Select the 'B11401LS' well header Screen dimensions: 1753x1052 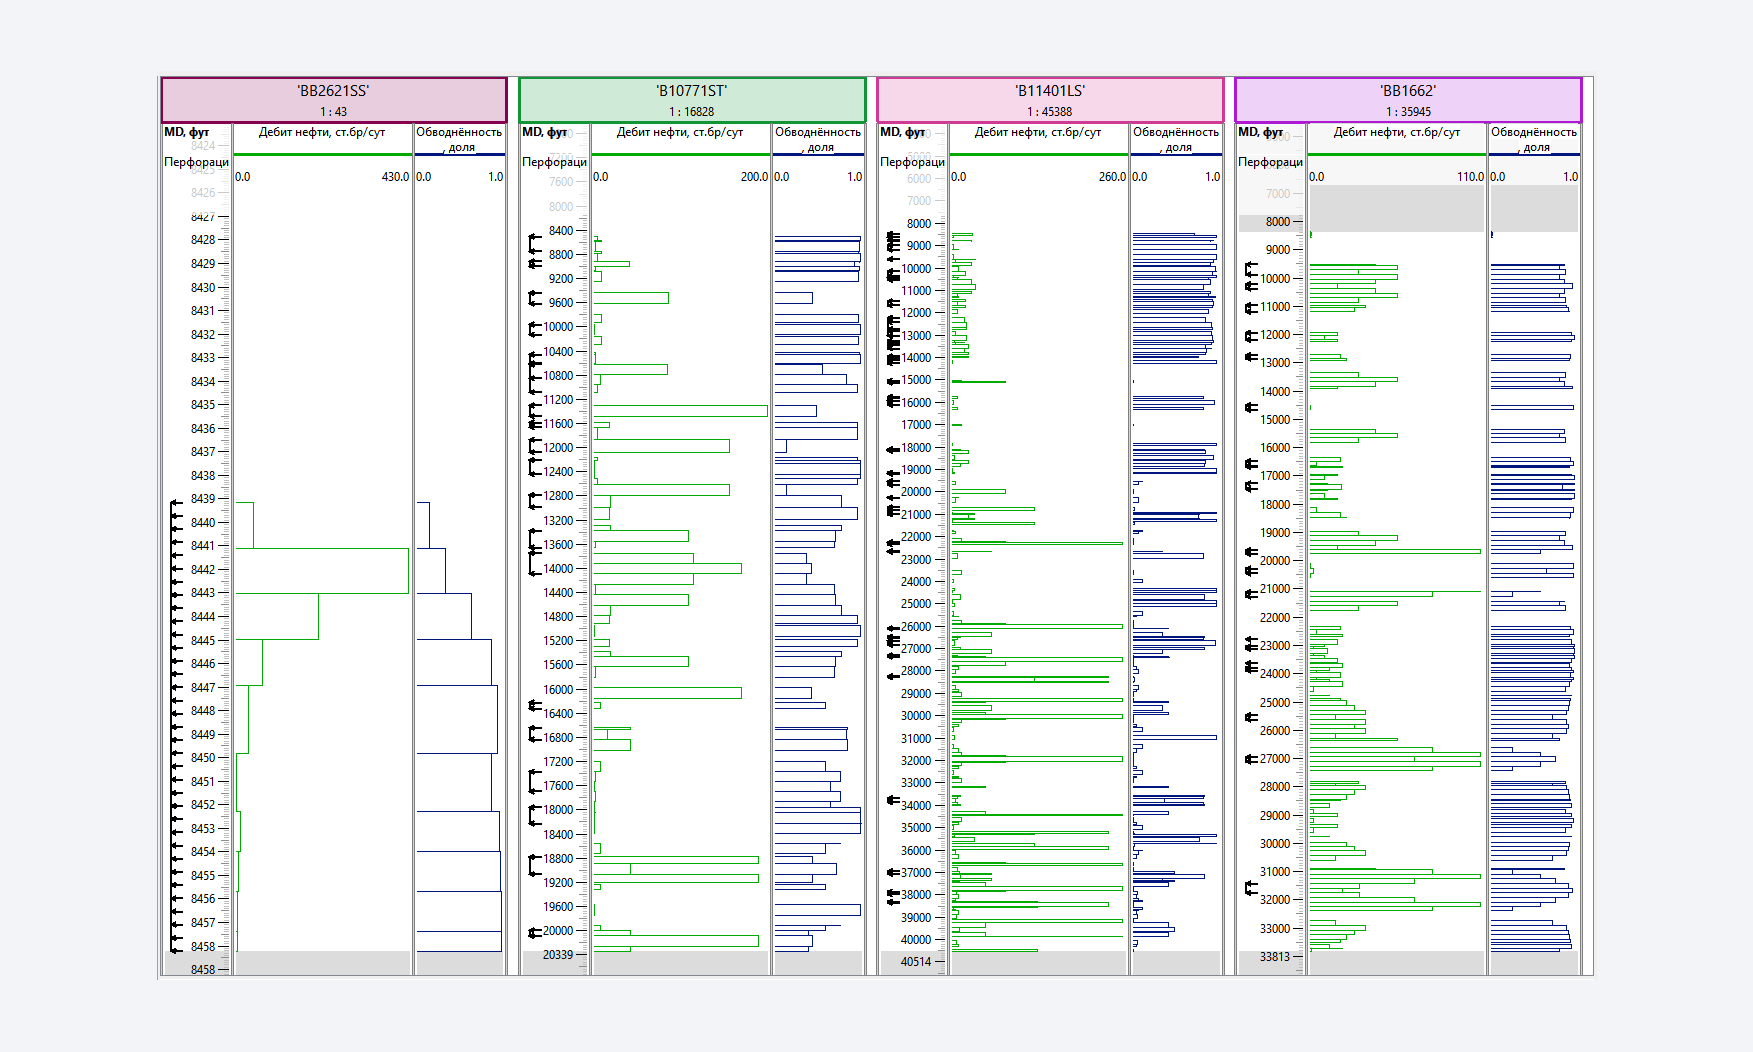click(1050, 100)
